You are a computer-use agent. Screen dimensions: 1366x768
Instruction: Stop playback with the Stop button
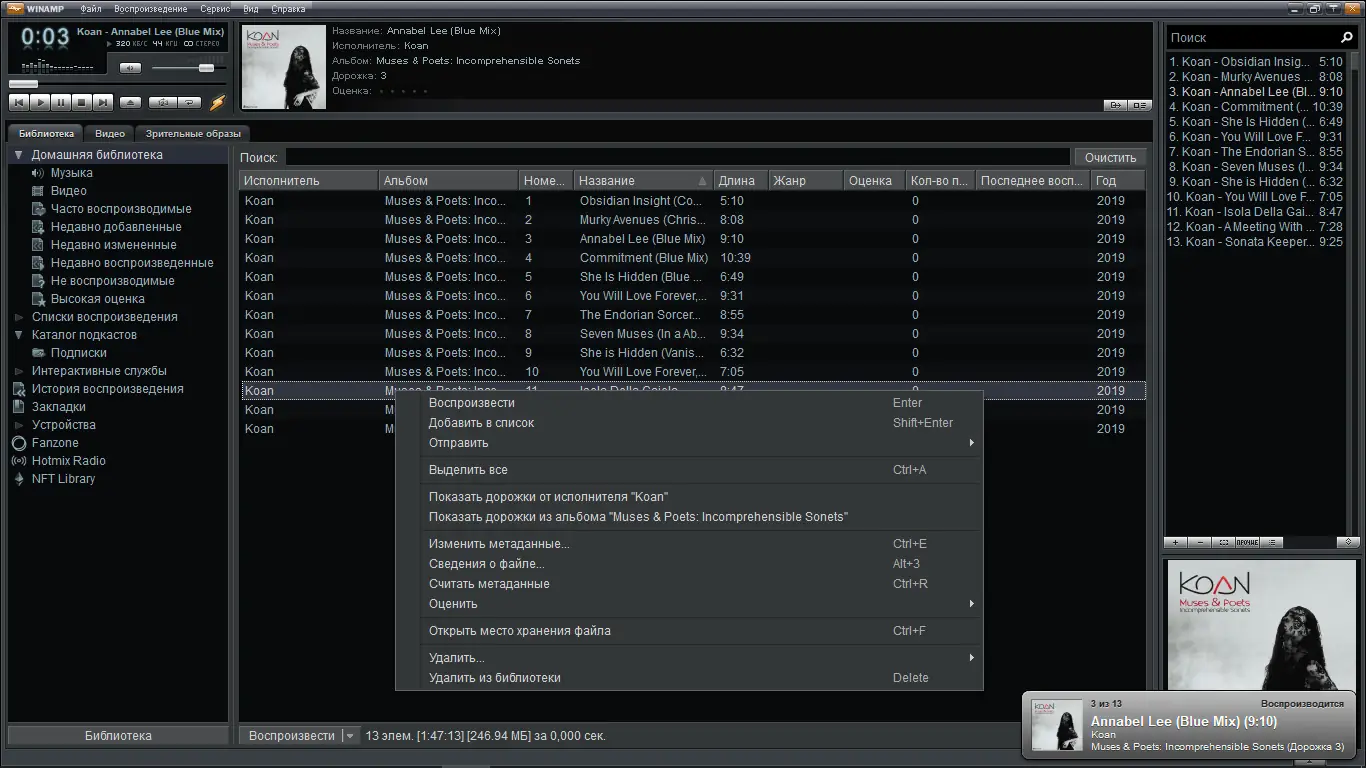click(x=81, y=102)
